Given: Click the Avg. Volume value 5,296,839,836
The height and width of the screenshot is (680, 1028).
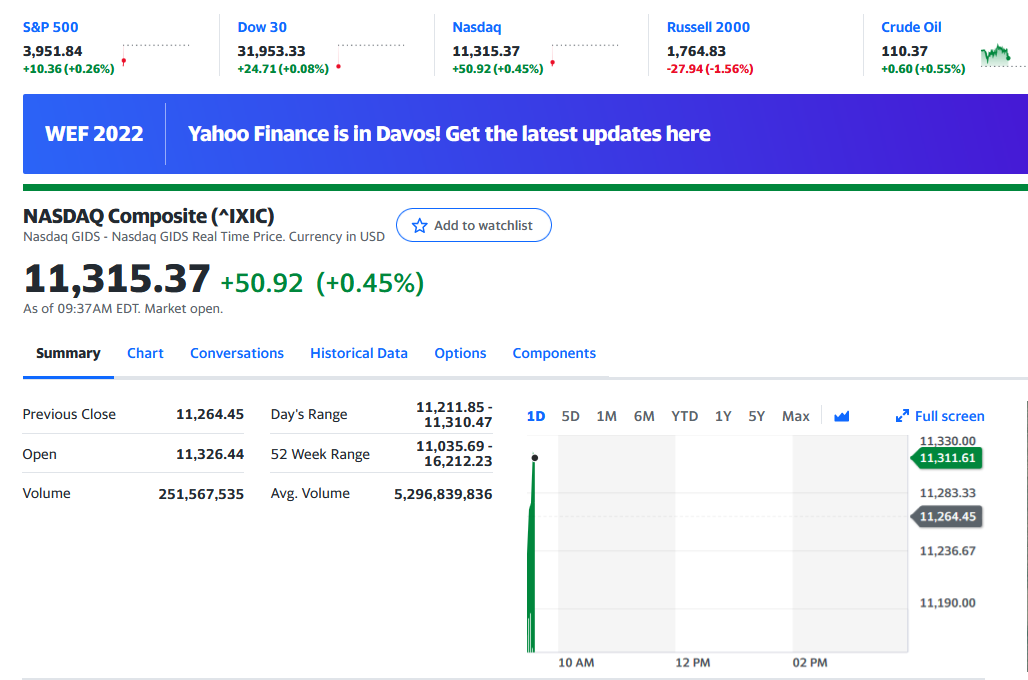Looking at the screenshot, I should [x=443, y=494].
